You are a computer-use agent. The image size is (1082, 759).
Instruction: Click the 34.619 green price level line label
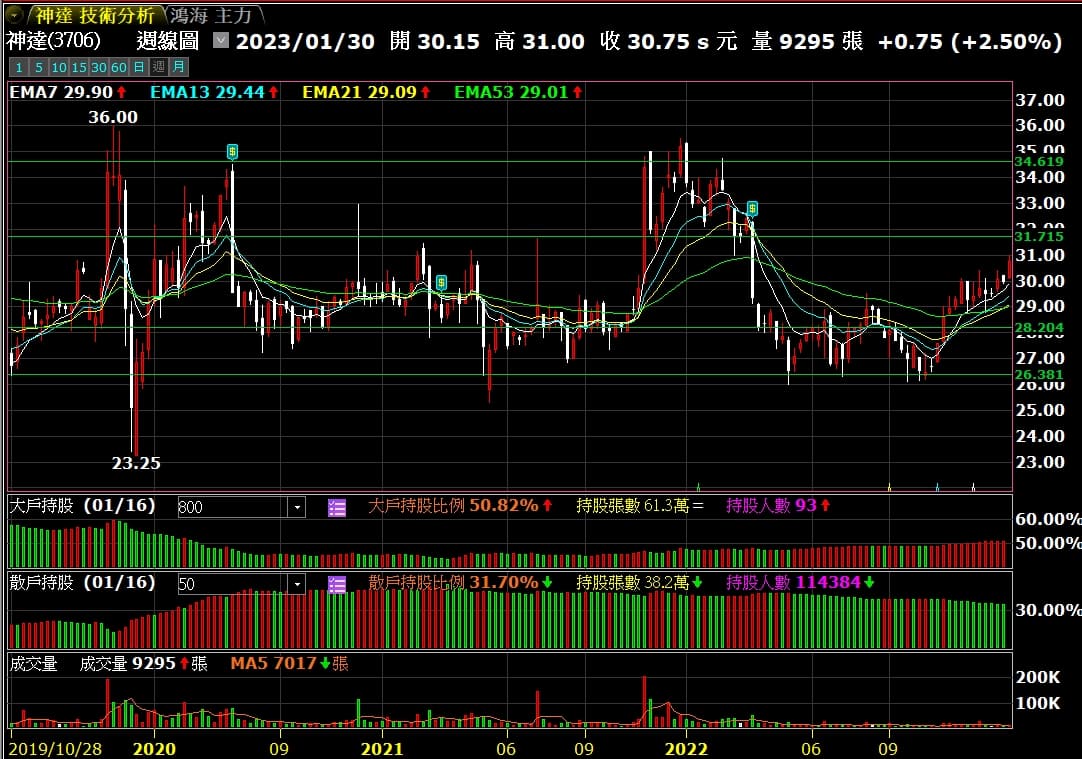pyautogui.click(x=1039, y=161)
